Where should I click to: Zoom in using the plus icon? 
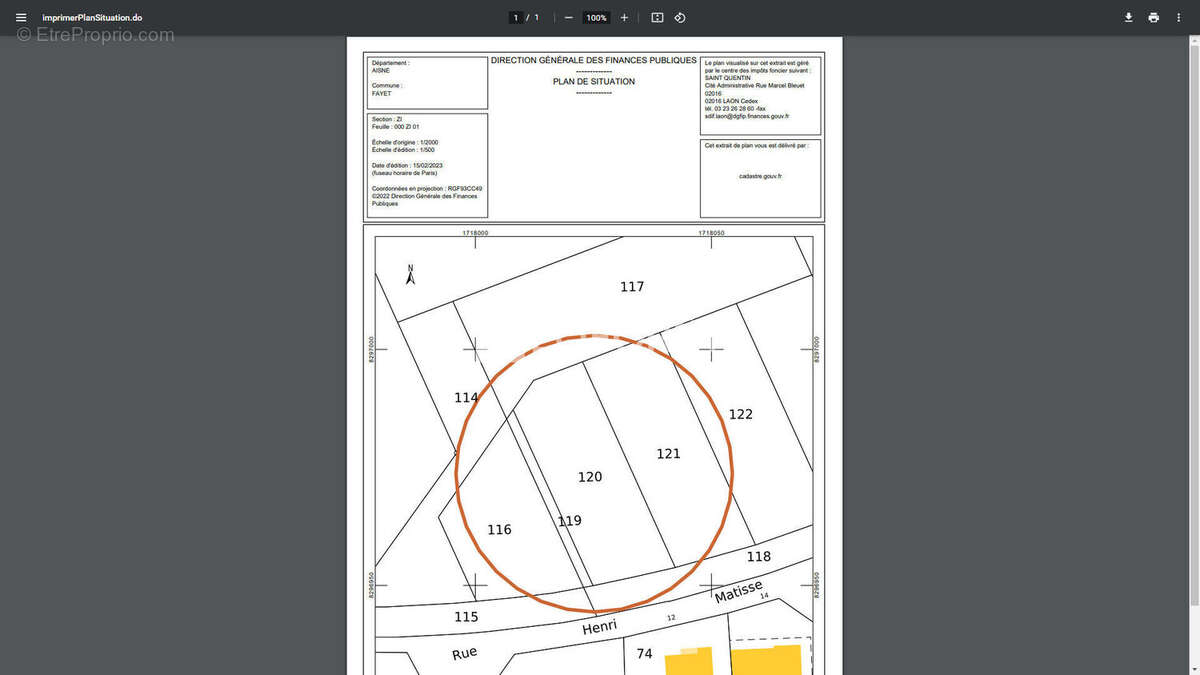(x=624, y=18)
